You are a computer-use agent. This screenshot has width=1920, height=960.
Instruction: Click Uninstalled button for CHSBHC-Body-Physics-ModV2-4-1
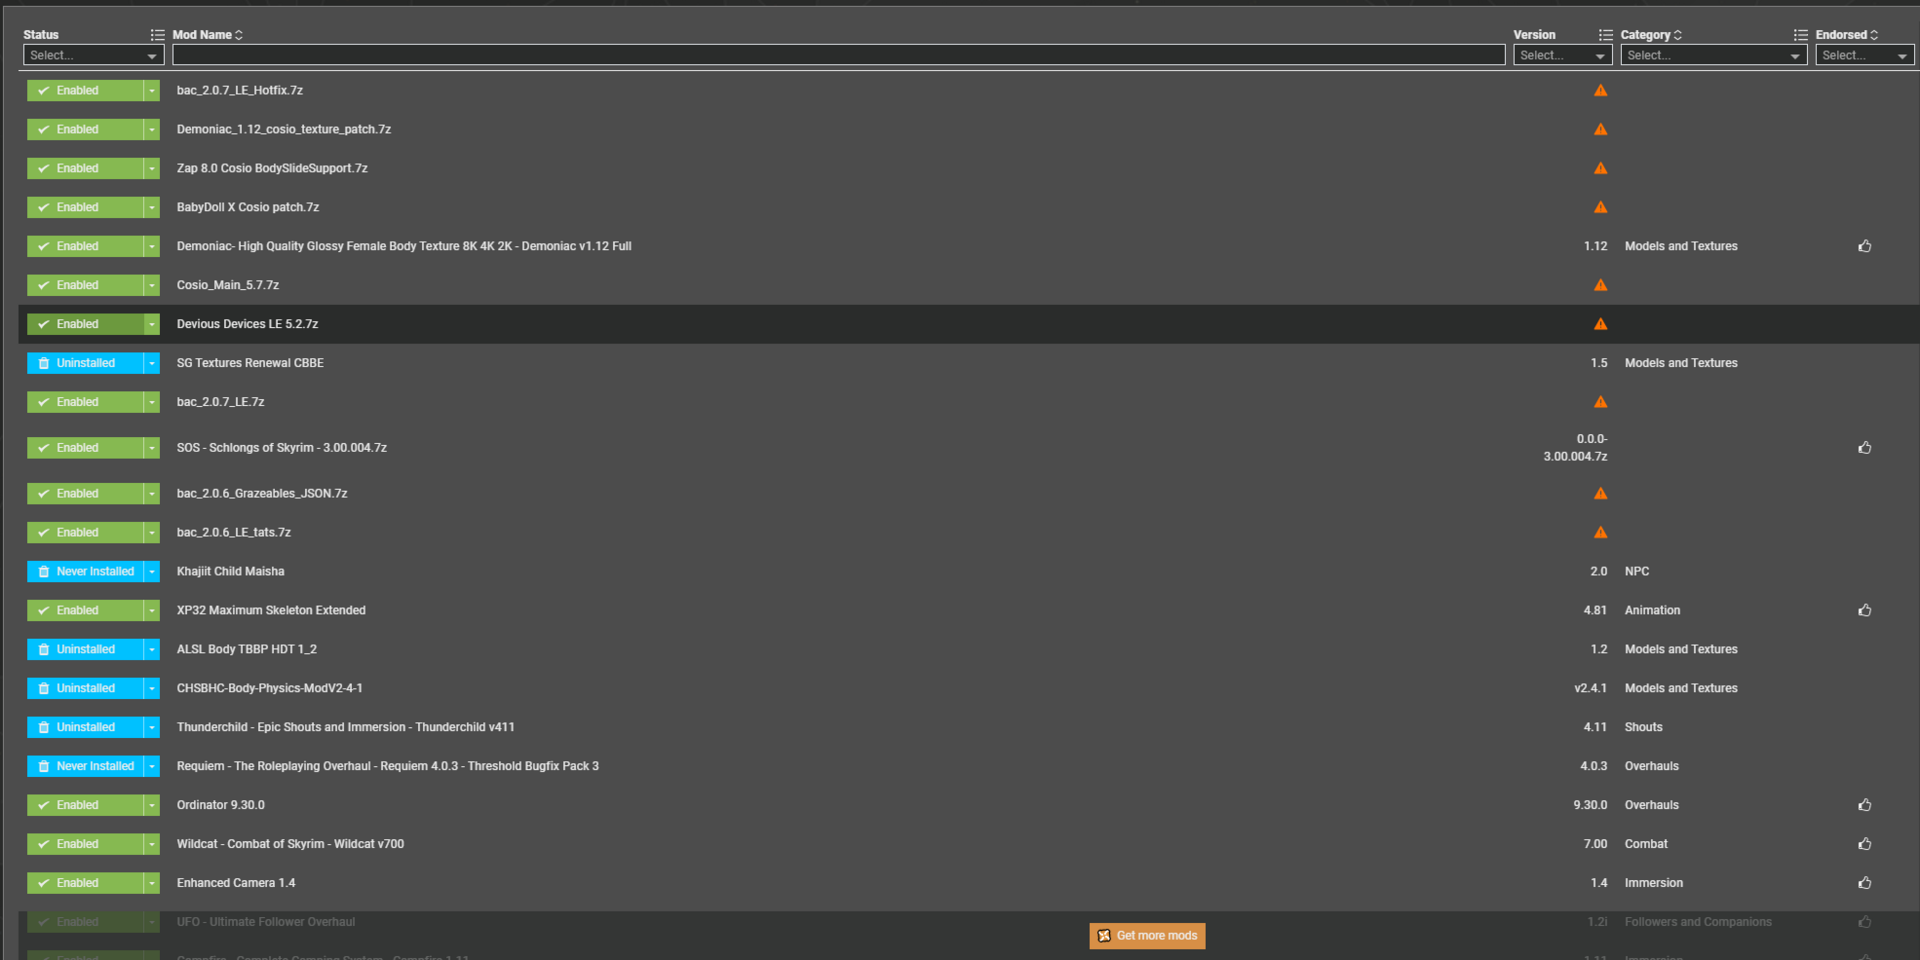pos(85,688)
